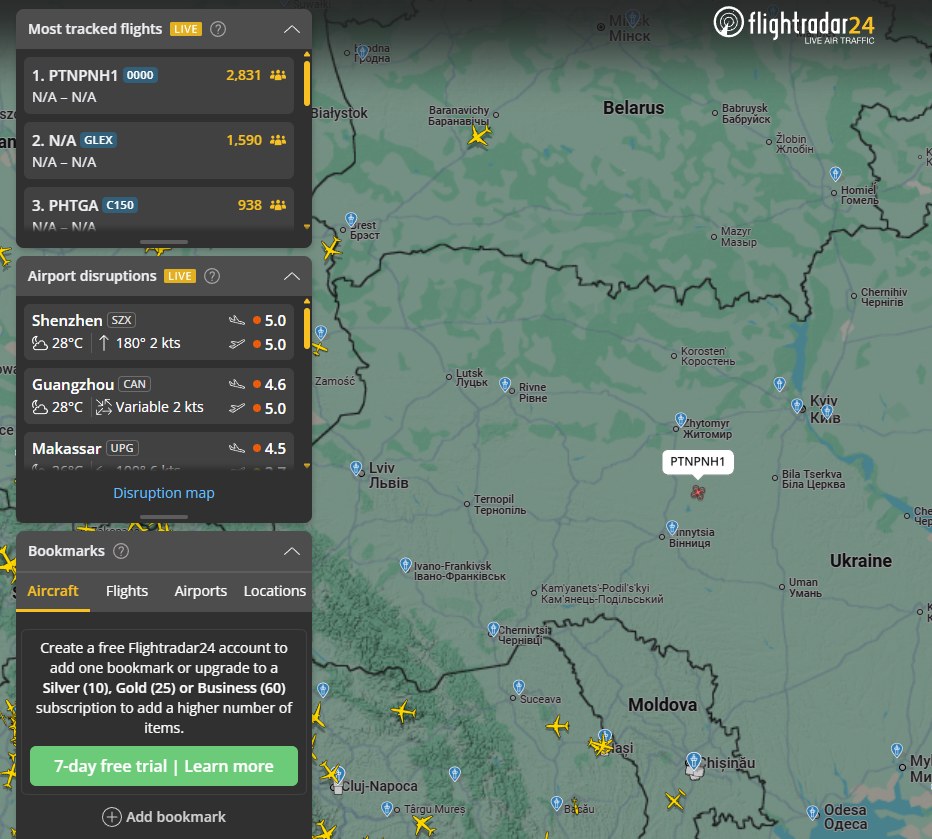Select the PHTGA tracked flight row
The height and width of the screenshot is (839, 932).
point(159,209)
